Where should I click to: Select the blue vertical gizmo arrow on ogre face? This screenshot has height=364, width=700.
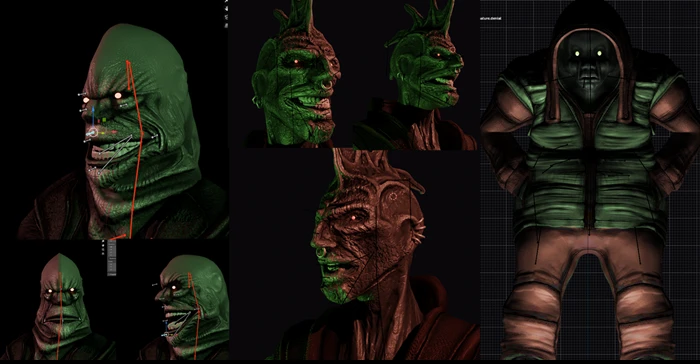point(93,117)
